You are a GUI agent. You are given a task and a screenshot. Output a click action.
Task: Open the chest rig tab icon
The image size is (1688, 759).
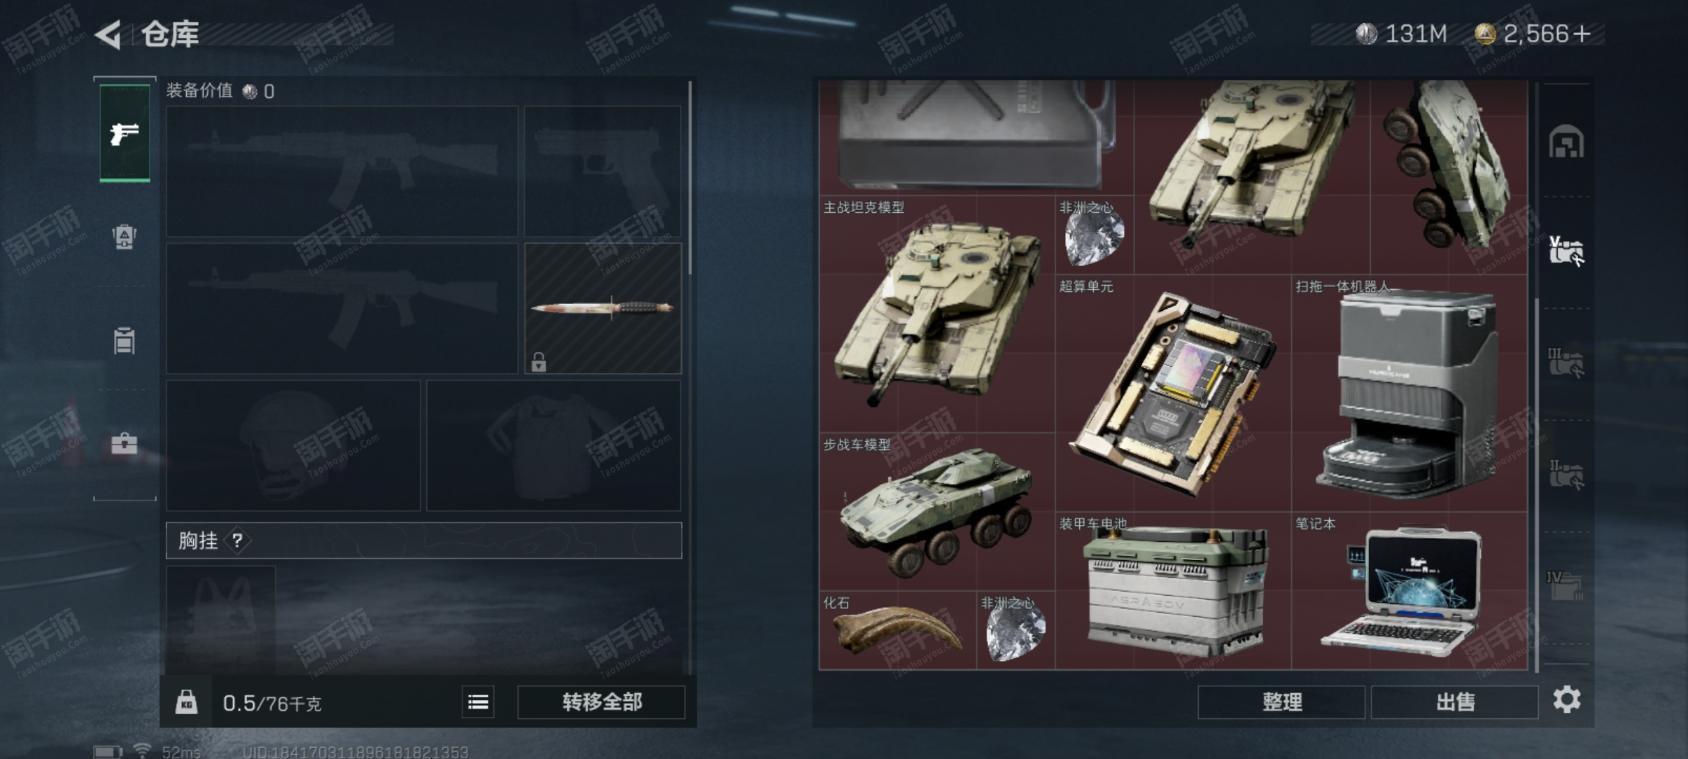(124, 340)
